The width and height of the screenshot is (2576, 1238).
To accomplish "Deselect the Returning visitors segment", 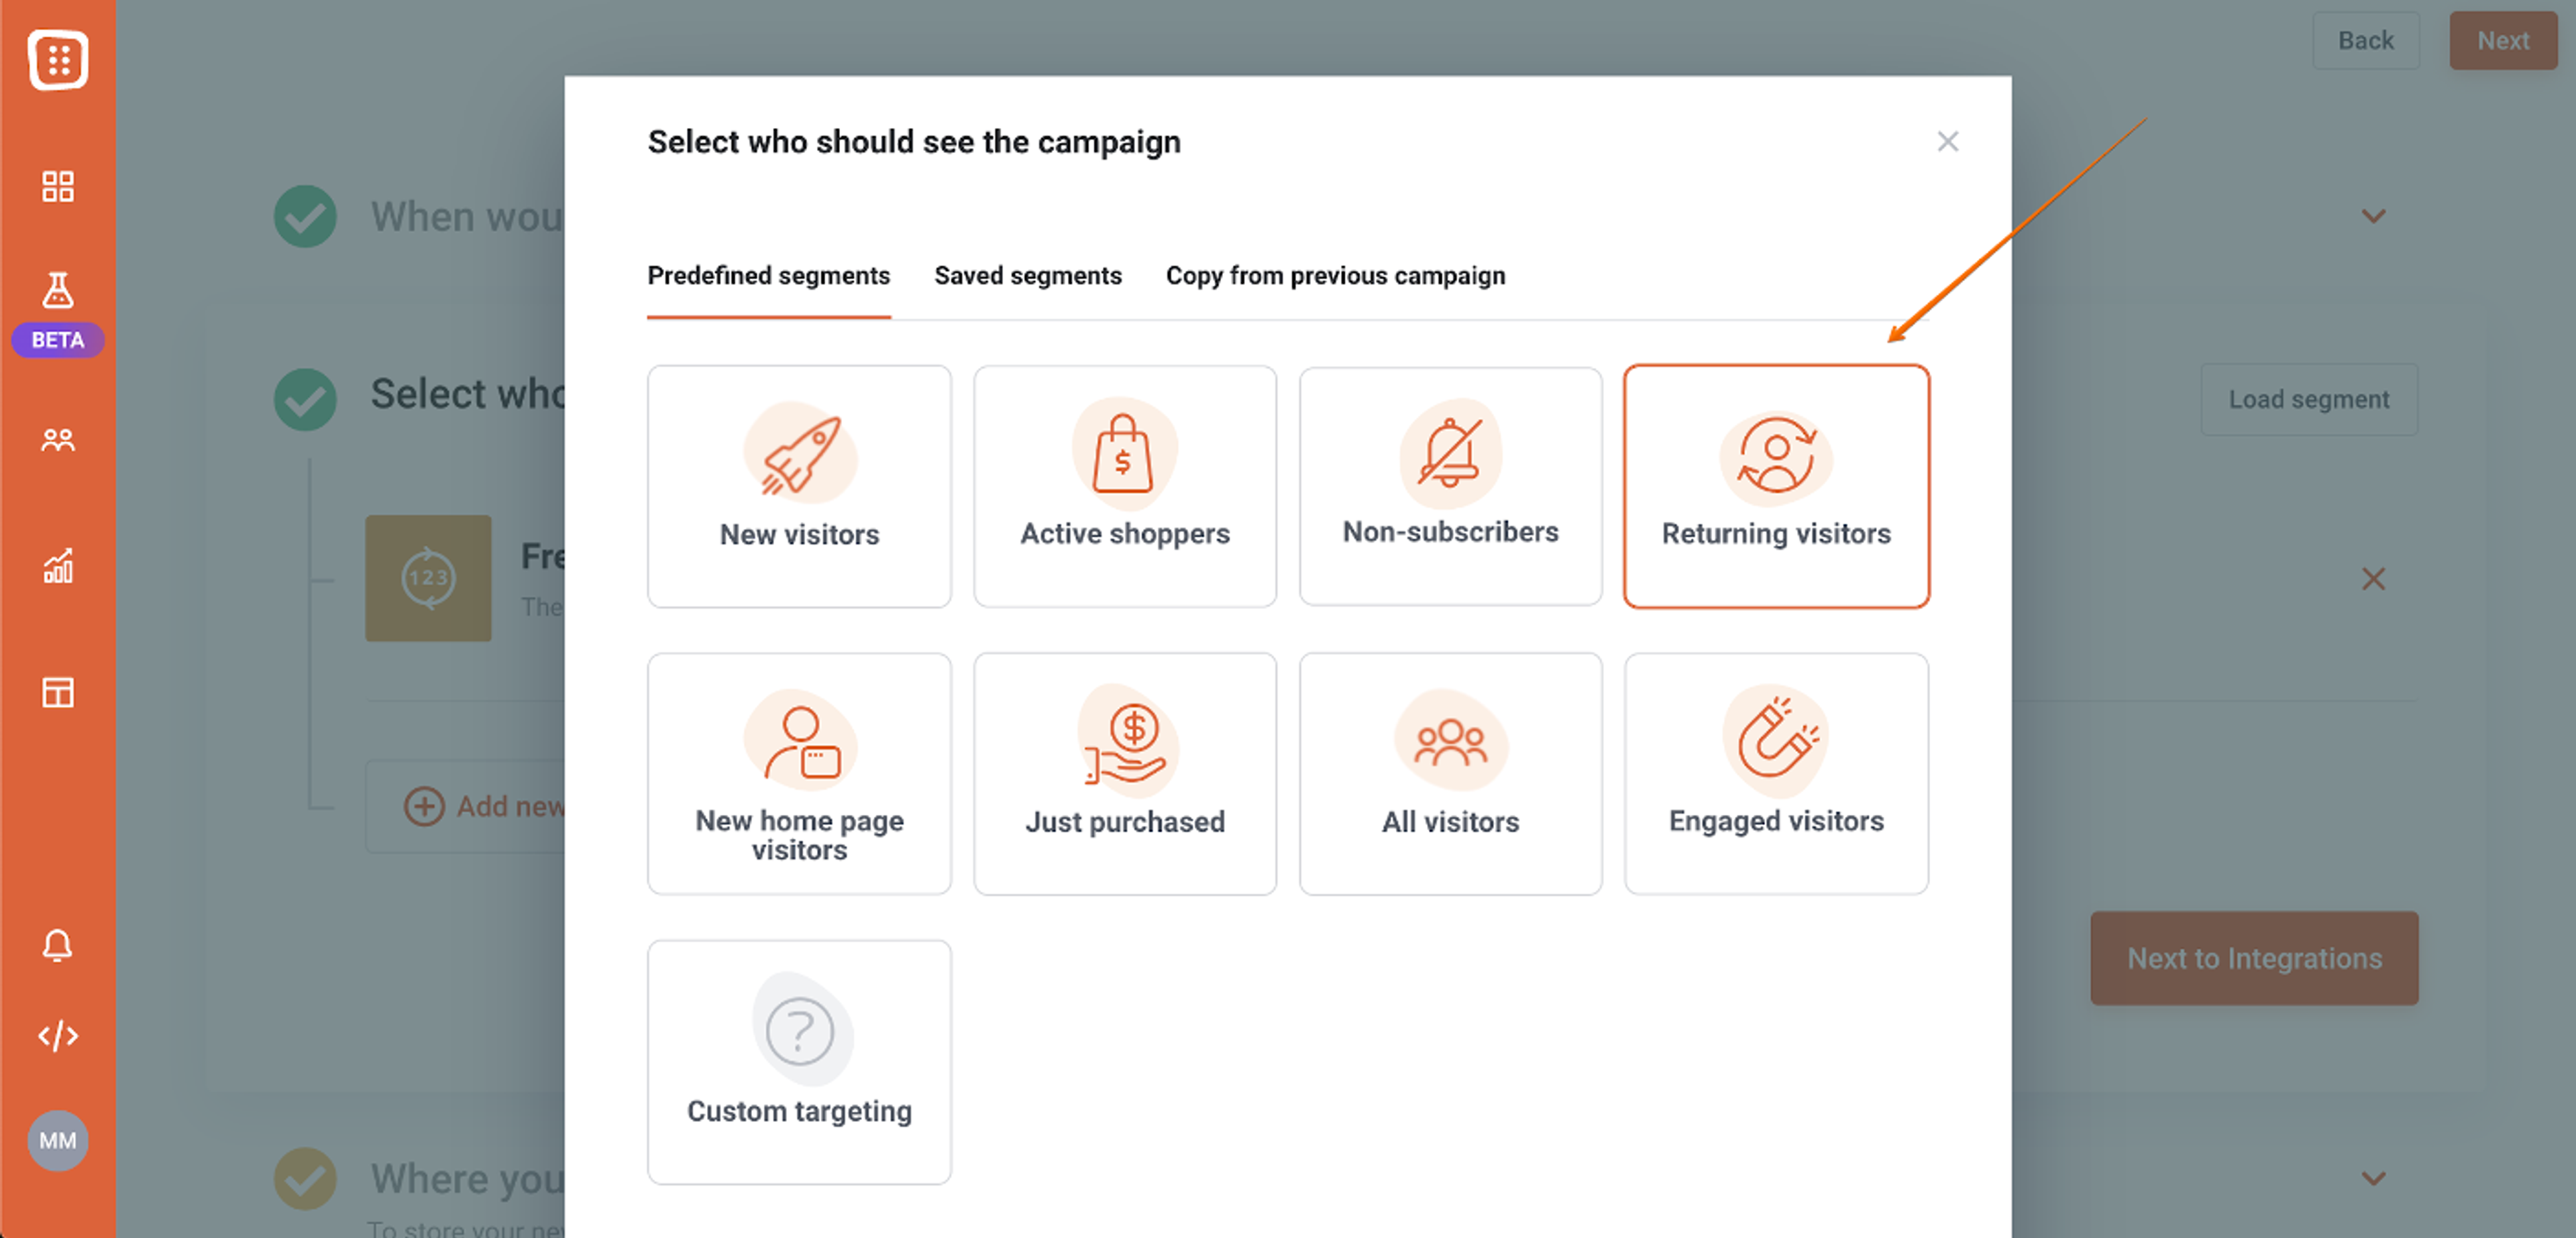I will (1776, 487).
